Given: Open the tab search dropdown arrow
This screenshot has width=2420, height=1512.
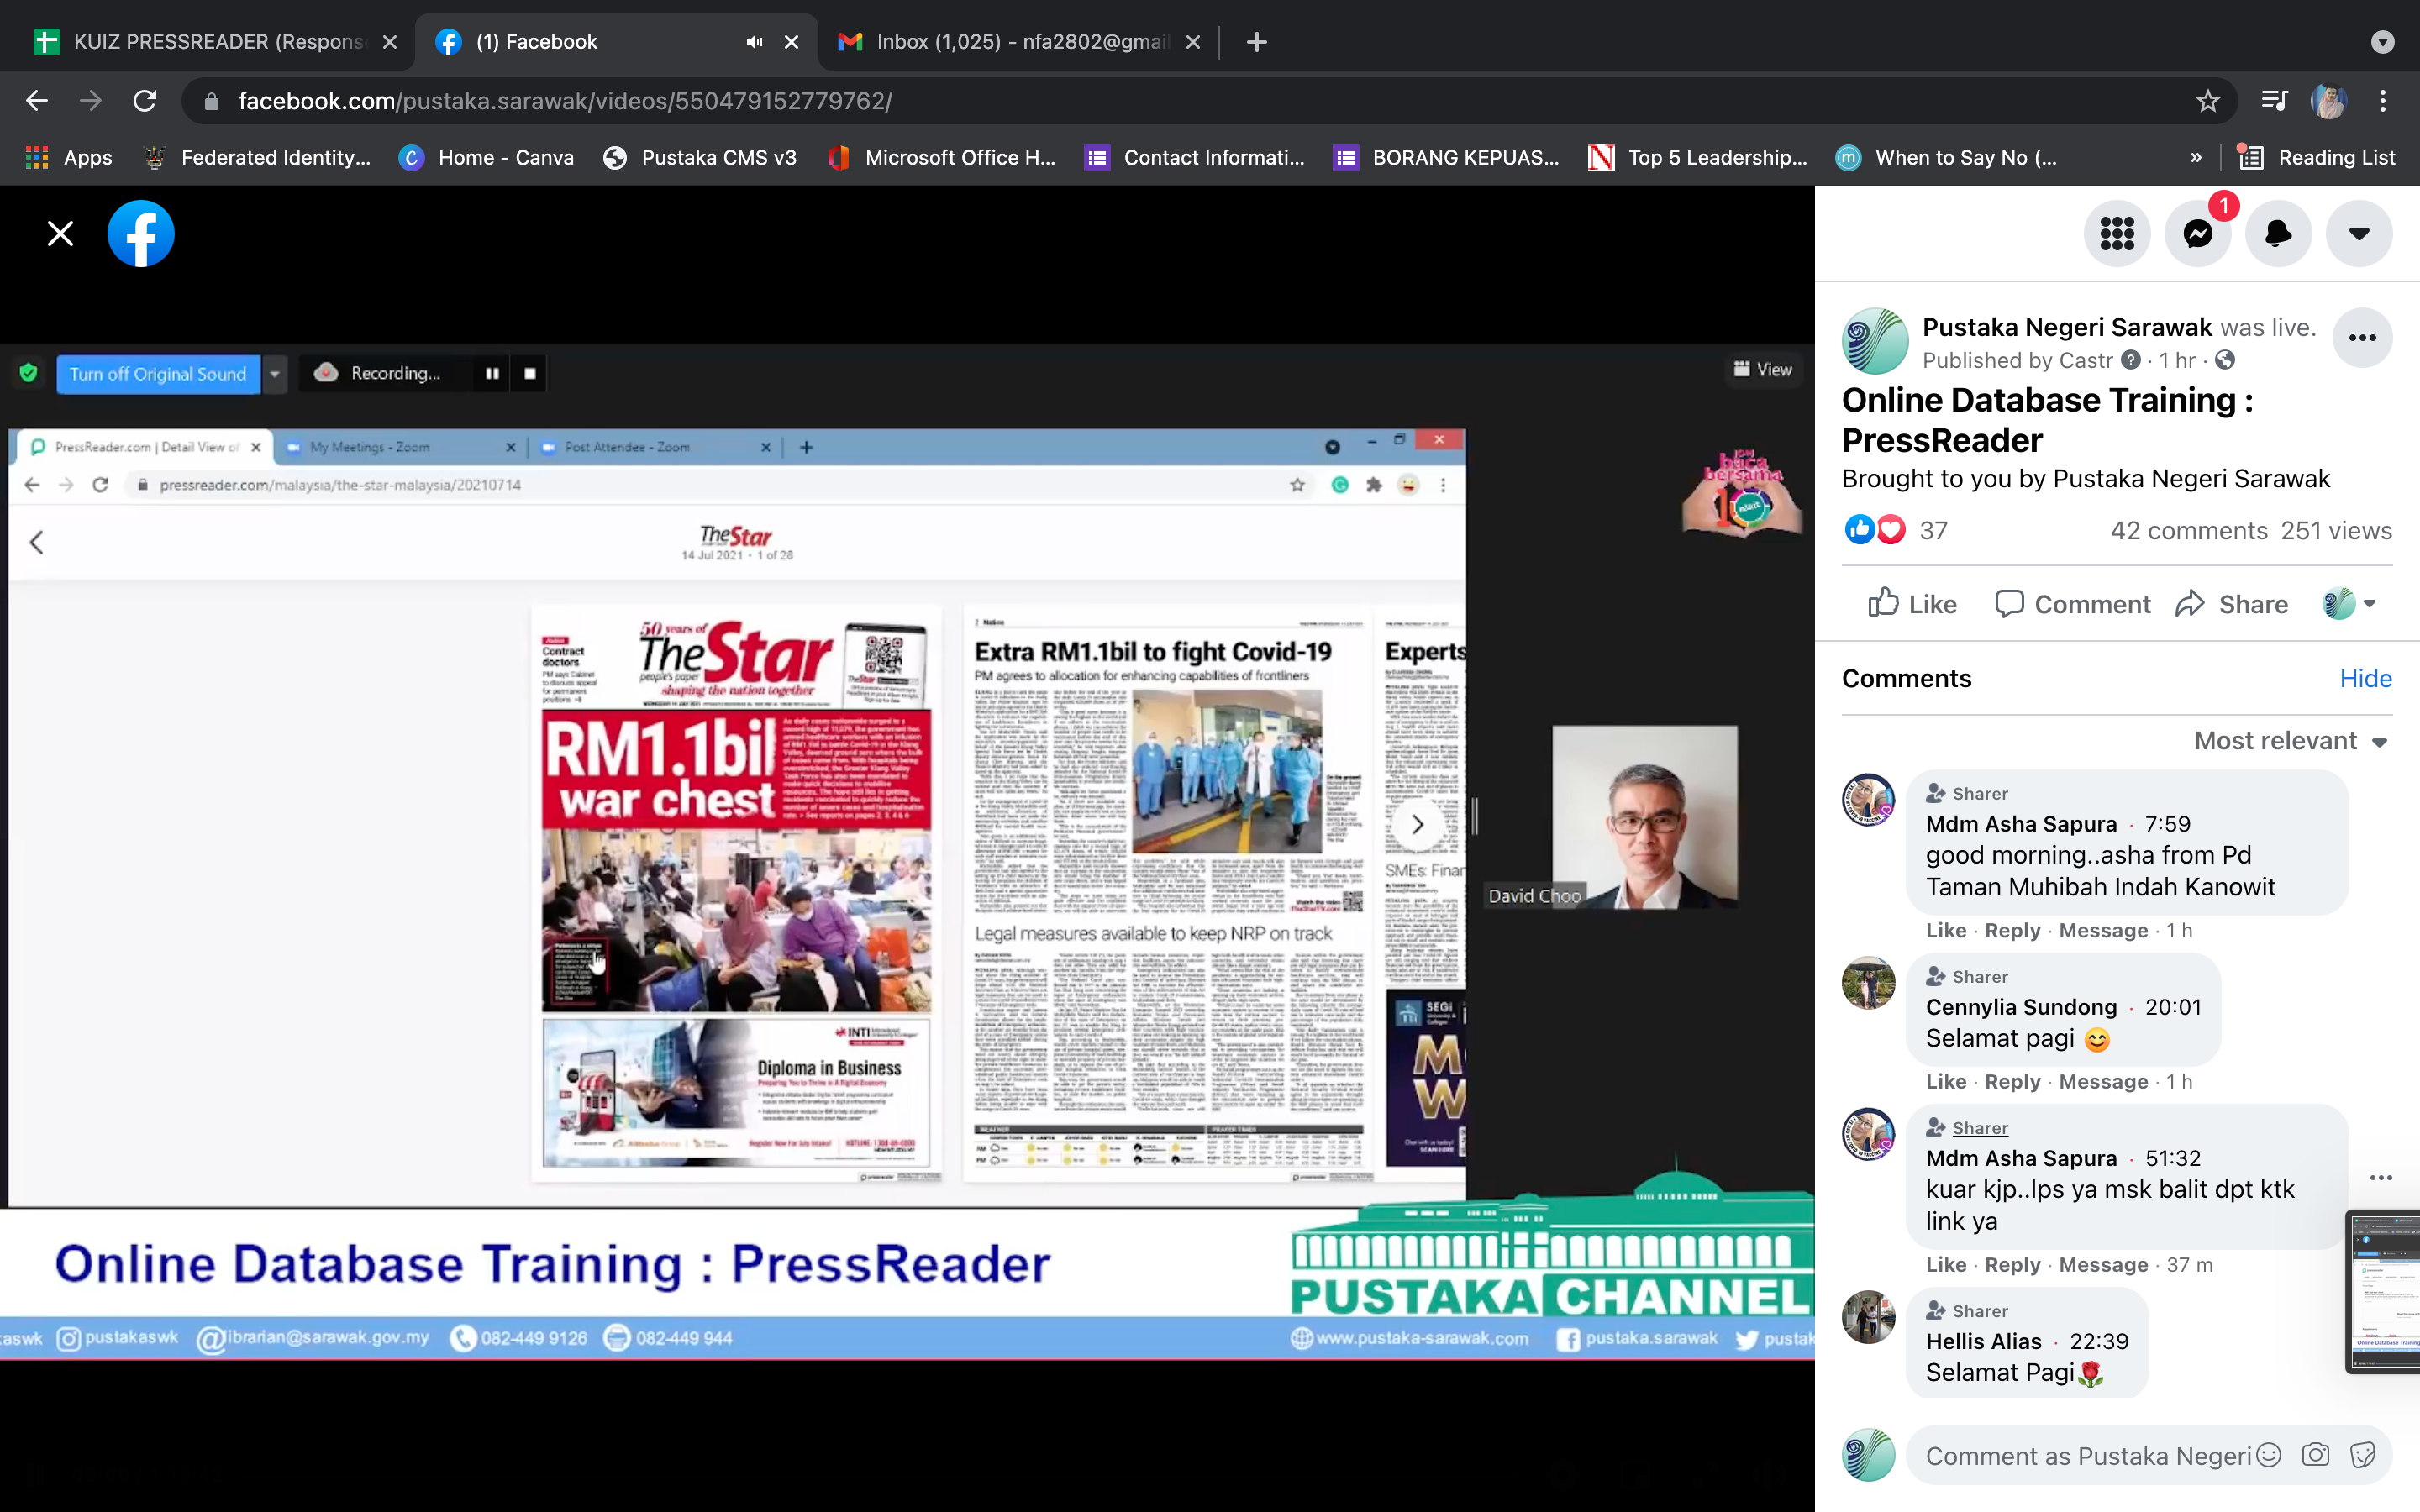Looking at the screenshot, I should tap(2382, 41).
